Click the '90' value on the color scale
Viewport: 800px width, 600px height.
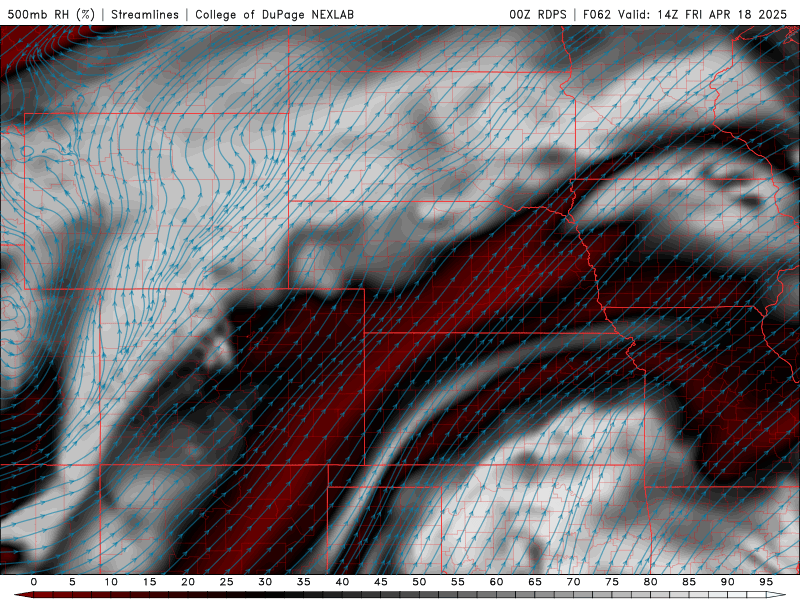pos(727,582)
